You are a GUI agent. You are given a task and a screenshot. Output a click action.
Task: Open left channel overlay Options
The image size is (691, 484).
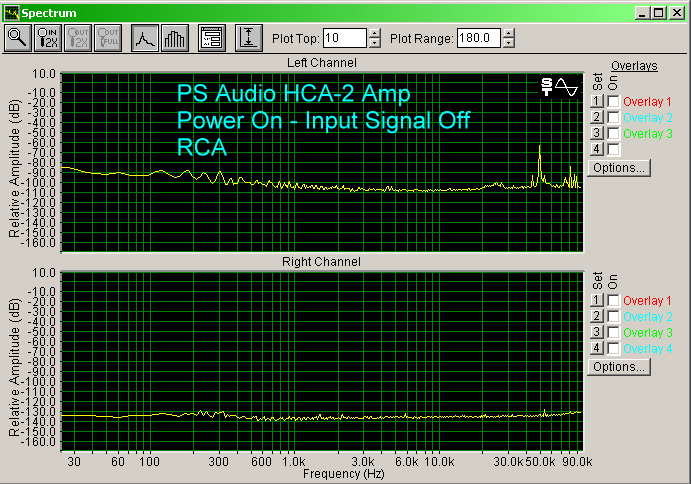click(x=619, y=167)
